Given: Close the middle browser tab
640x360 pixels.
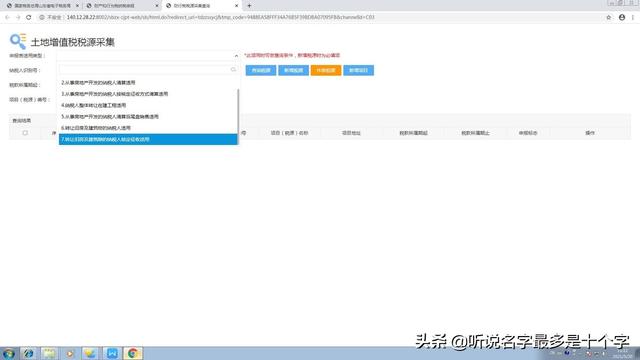Looking at the screenshot, I should click(157, 6).
